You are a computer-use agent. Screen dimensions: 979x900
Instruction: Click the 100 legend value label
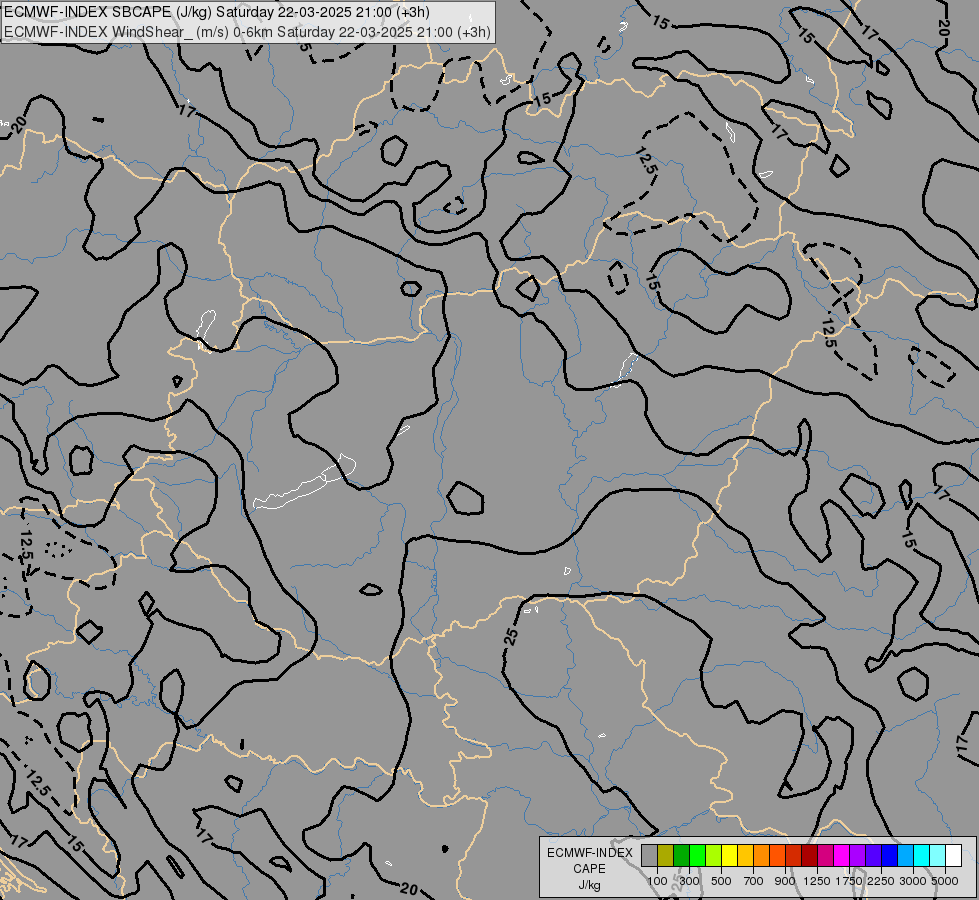657,881
